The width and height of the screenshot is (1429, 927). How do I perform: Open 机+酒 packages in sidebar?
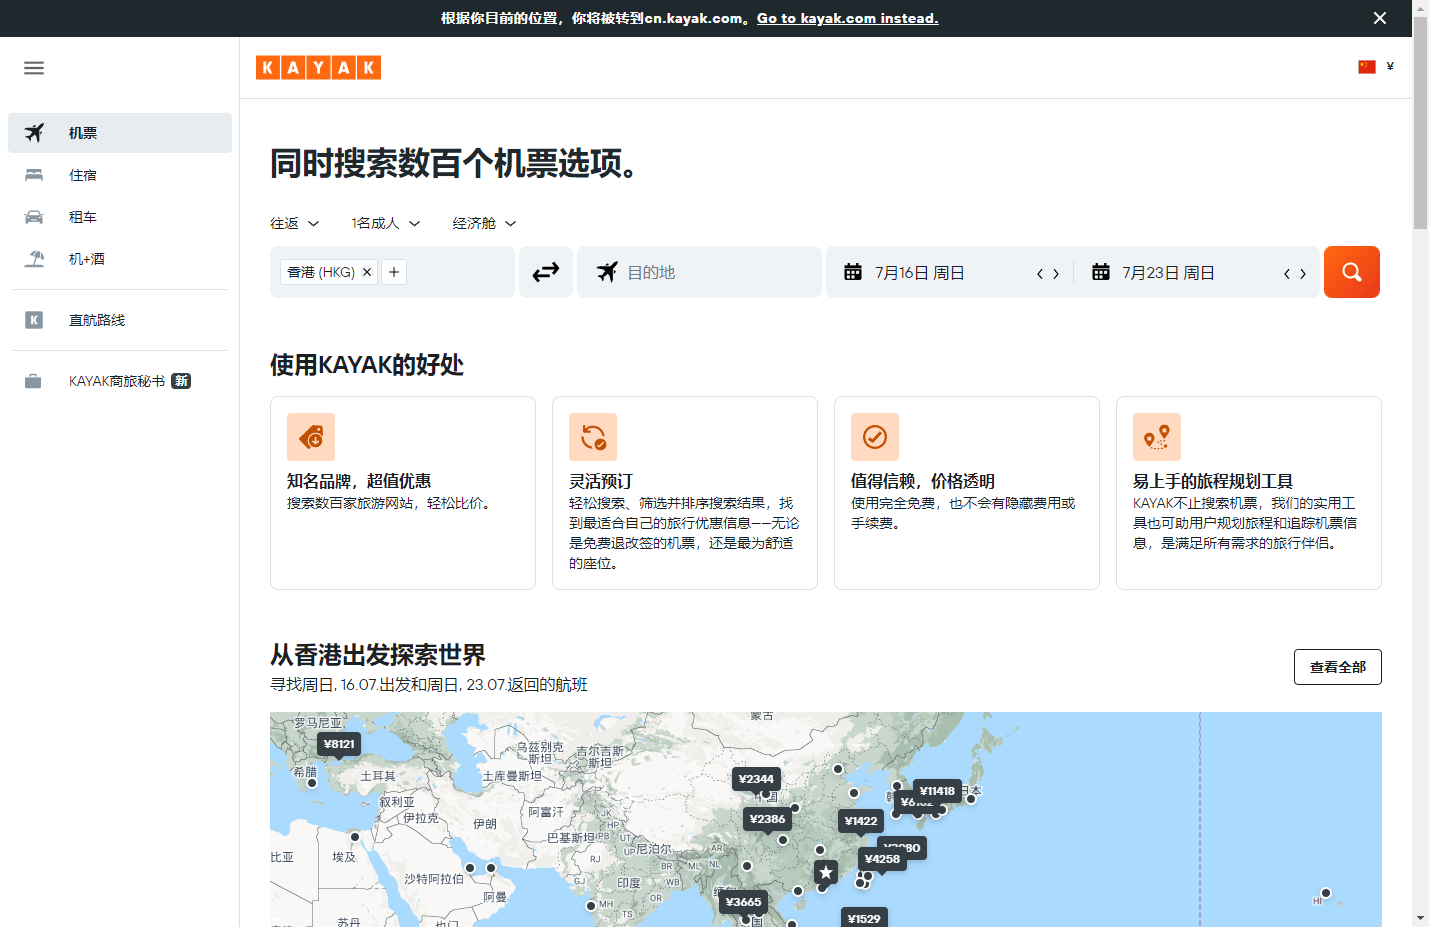[120, 259]
